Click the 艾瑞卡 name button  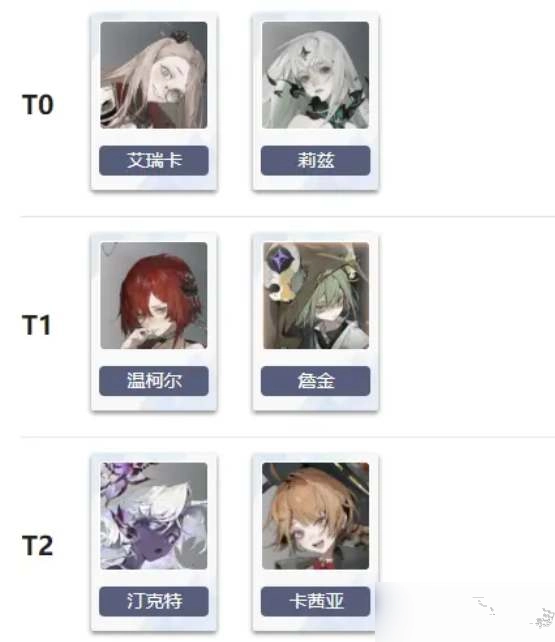click(154, 160)
